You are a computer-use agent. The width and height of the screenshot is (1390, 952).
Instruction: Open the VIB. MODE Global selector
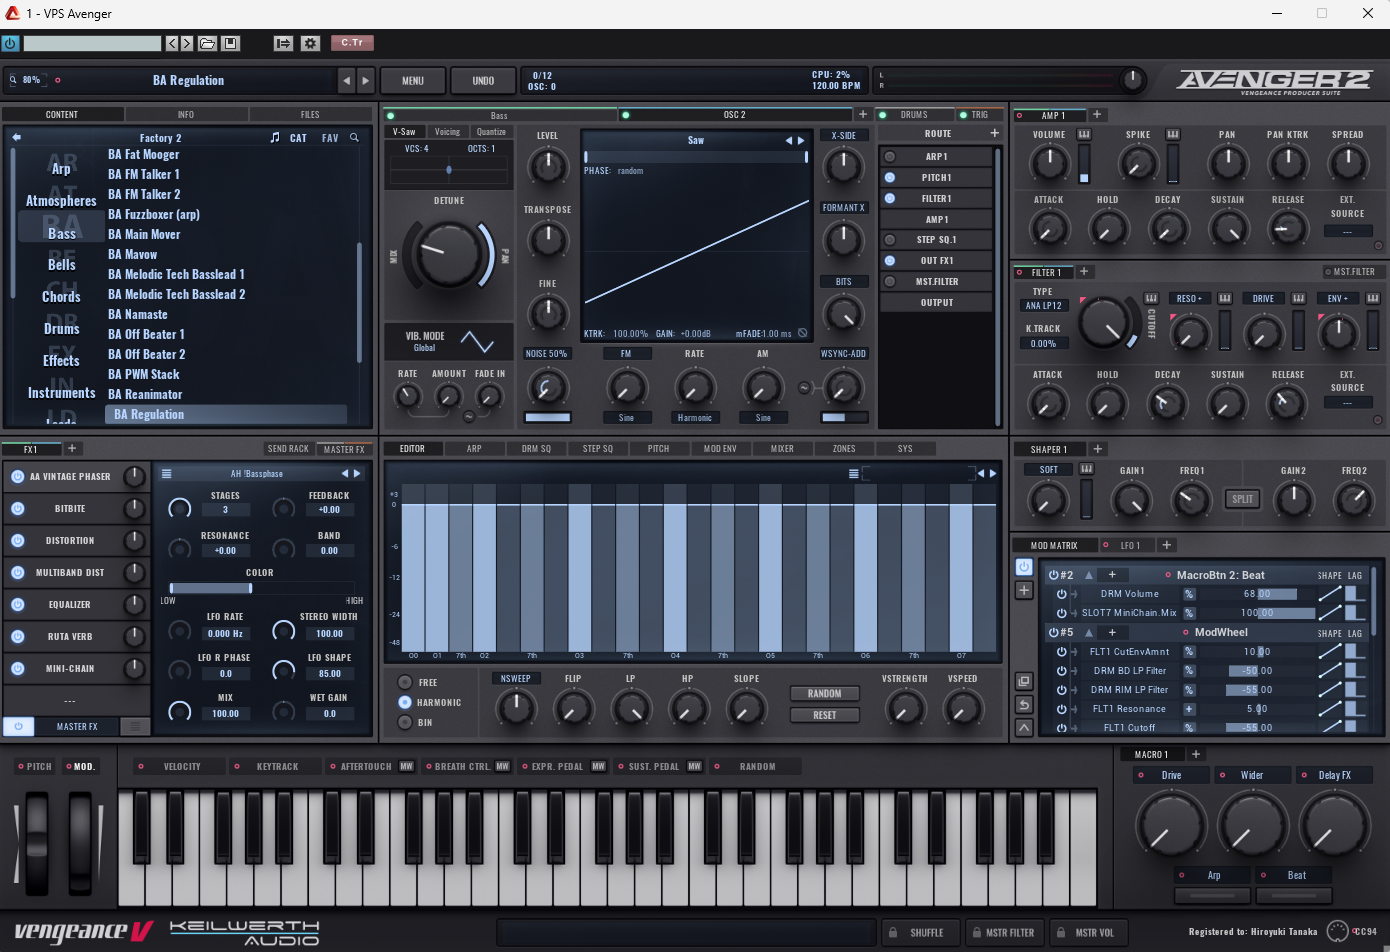coord(425,348)
